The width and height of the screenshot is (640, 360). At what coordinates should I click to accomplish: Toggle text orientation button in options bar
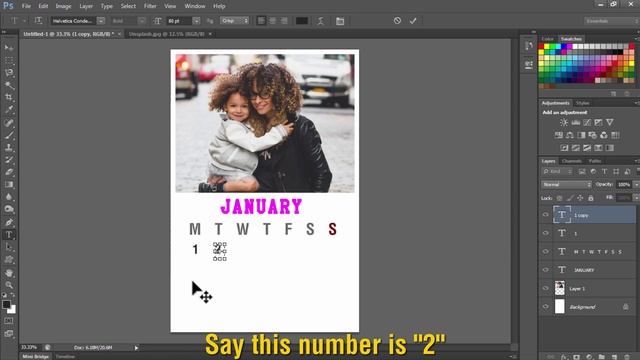(x=38, y=20)
